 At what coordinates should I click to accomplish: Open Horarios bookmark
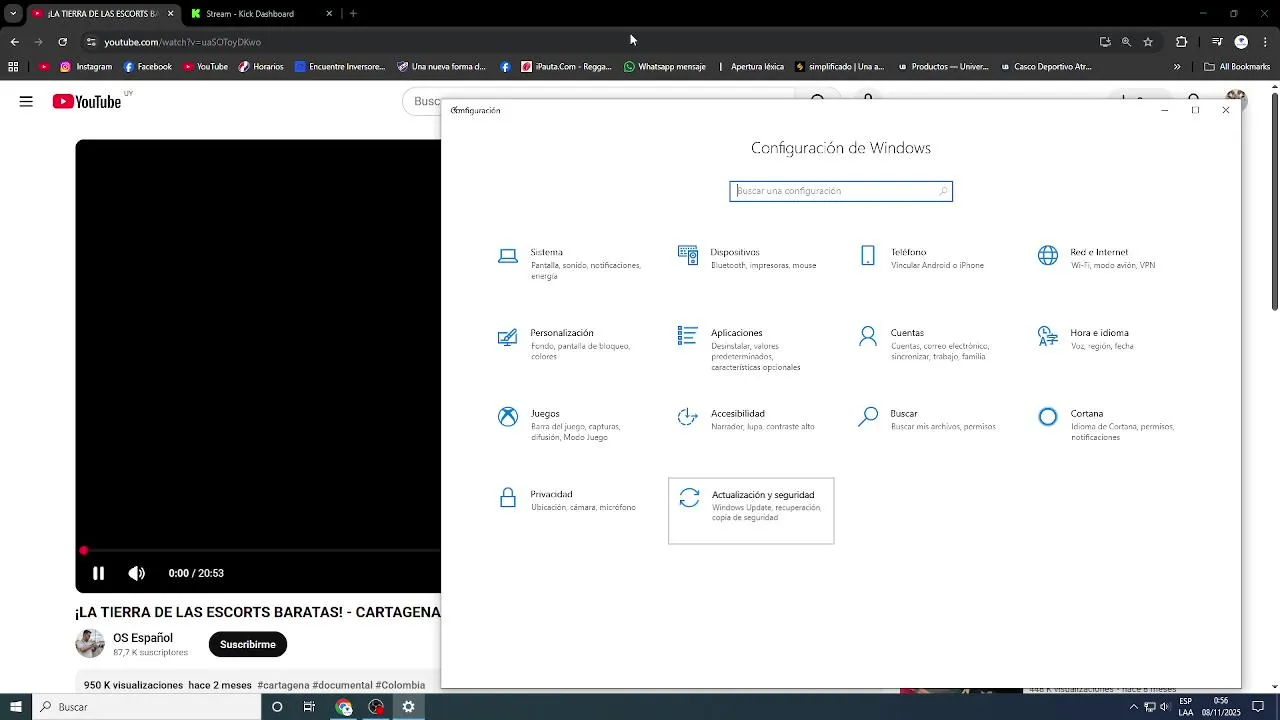[x=261, y=67]
